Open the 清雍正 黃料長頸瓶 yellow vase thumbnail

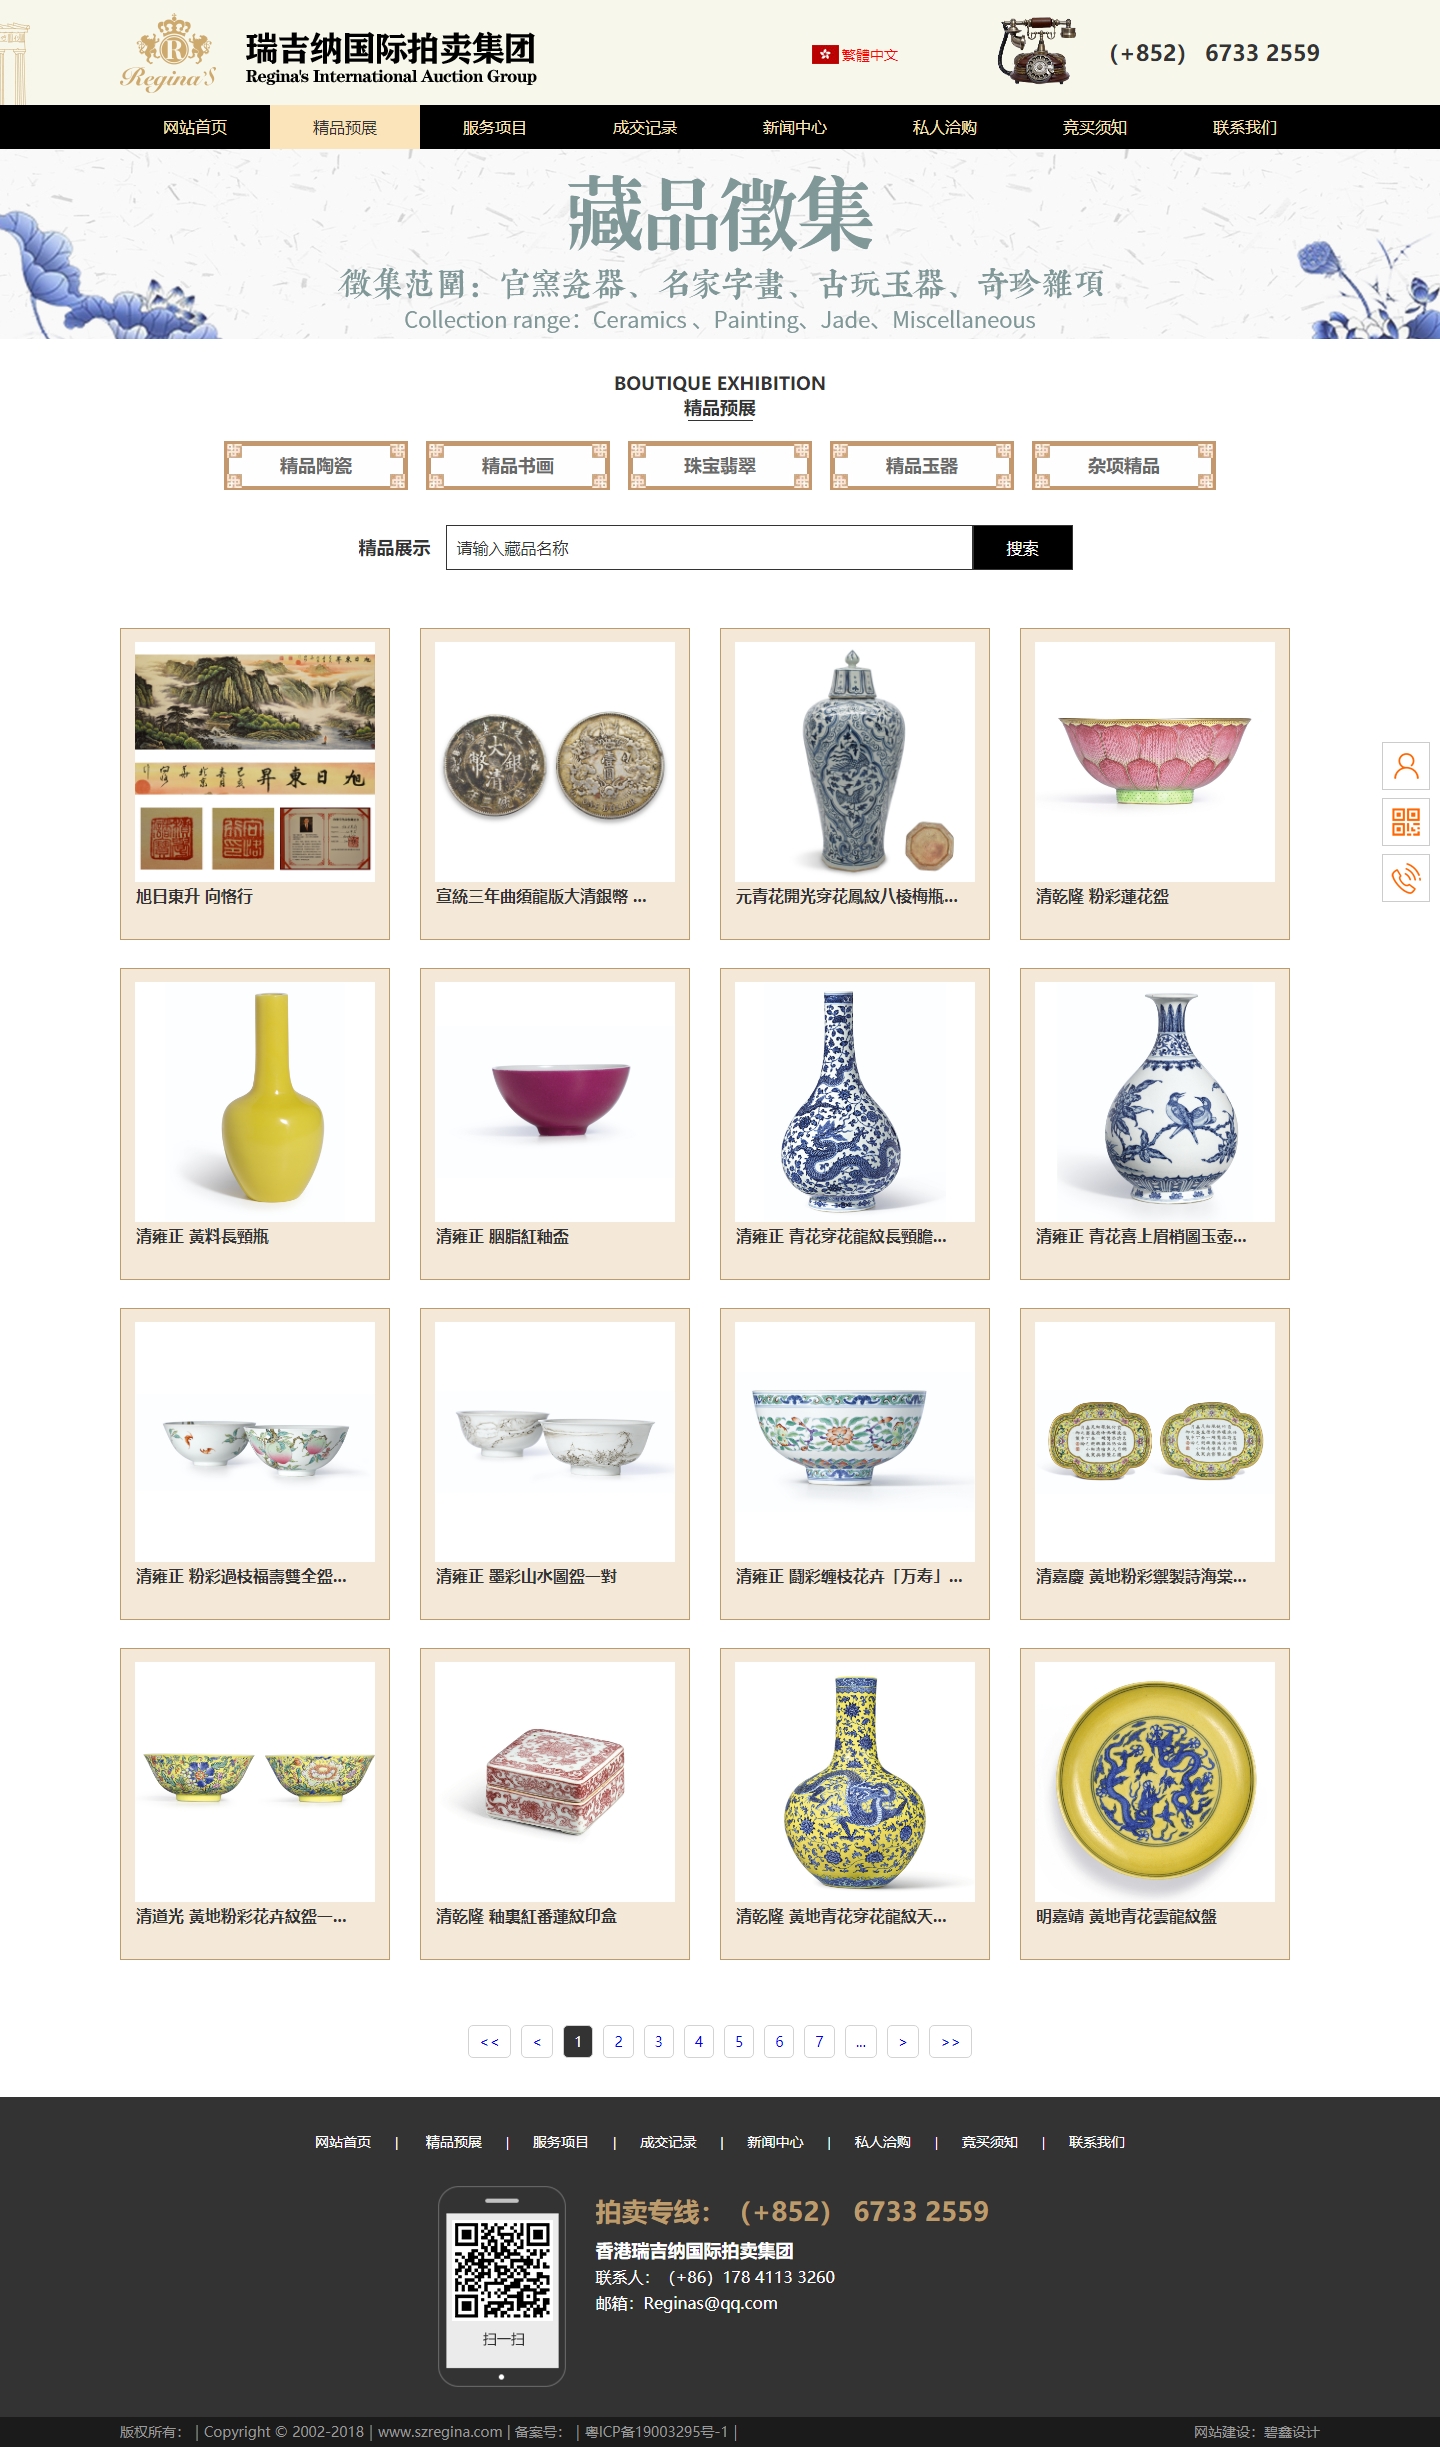[x=255, y=1102]
